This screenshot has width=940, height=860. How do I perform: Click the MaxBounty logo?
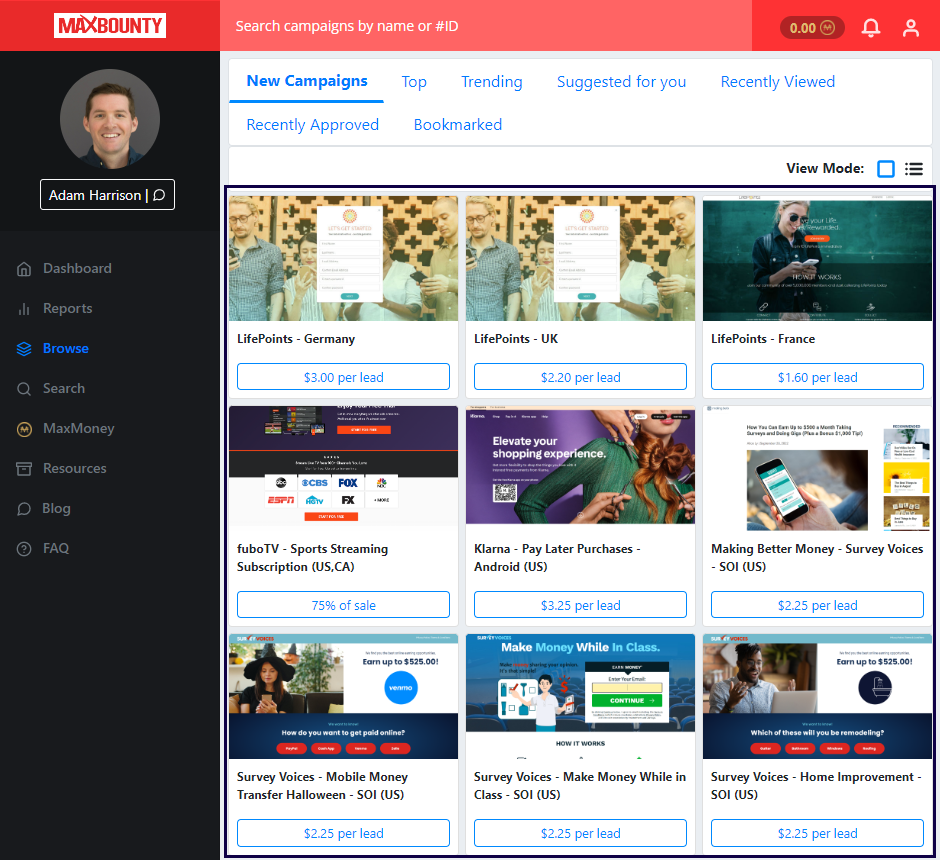pos(110,25)
